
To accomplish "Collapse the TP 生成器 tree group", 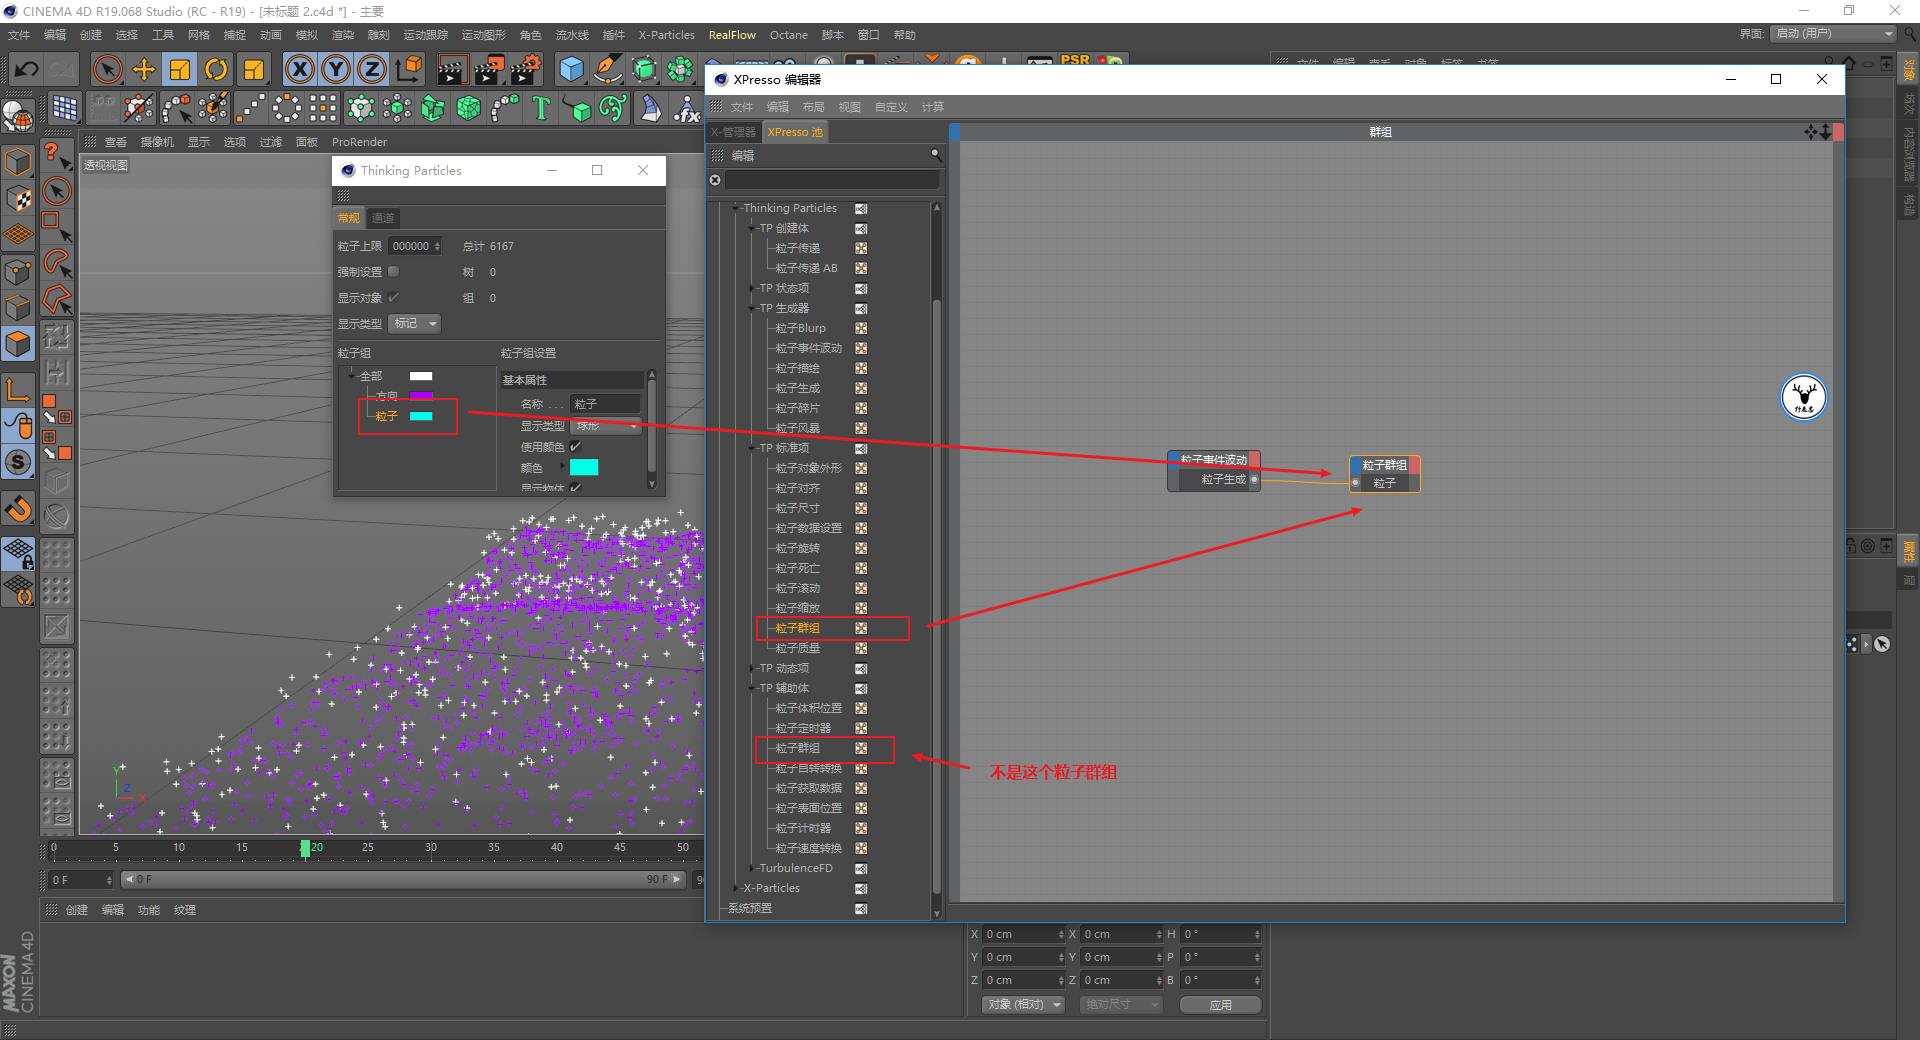I will click(x=752, y=308).
